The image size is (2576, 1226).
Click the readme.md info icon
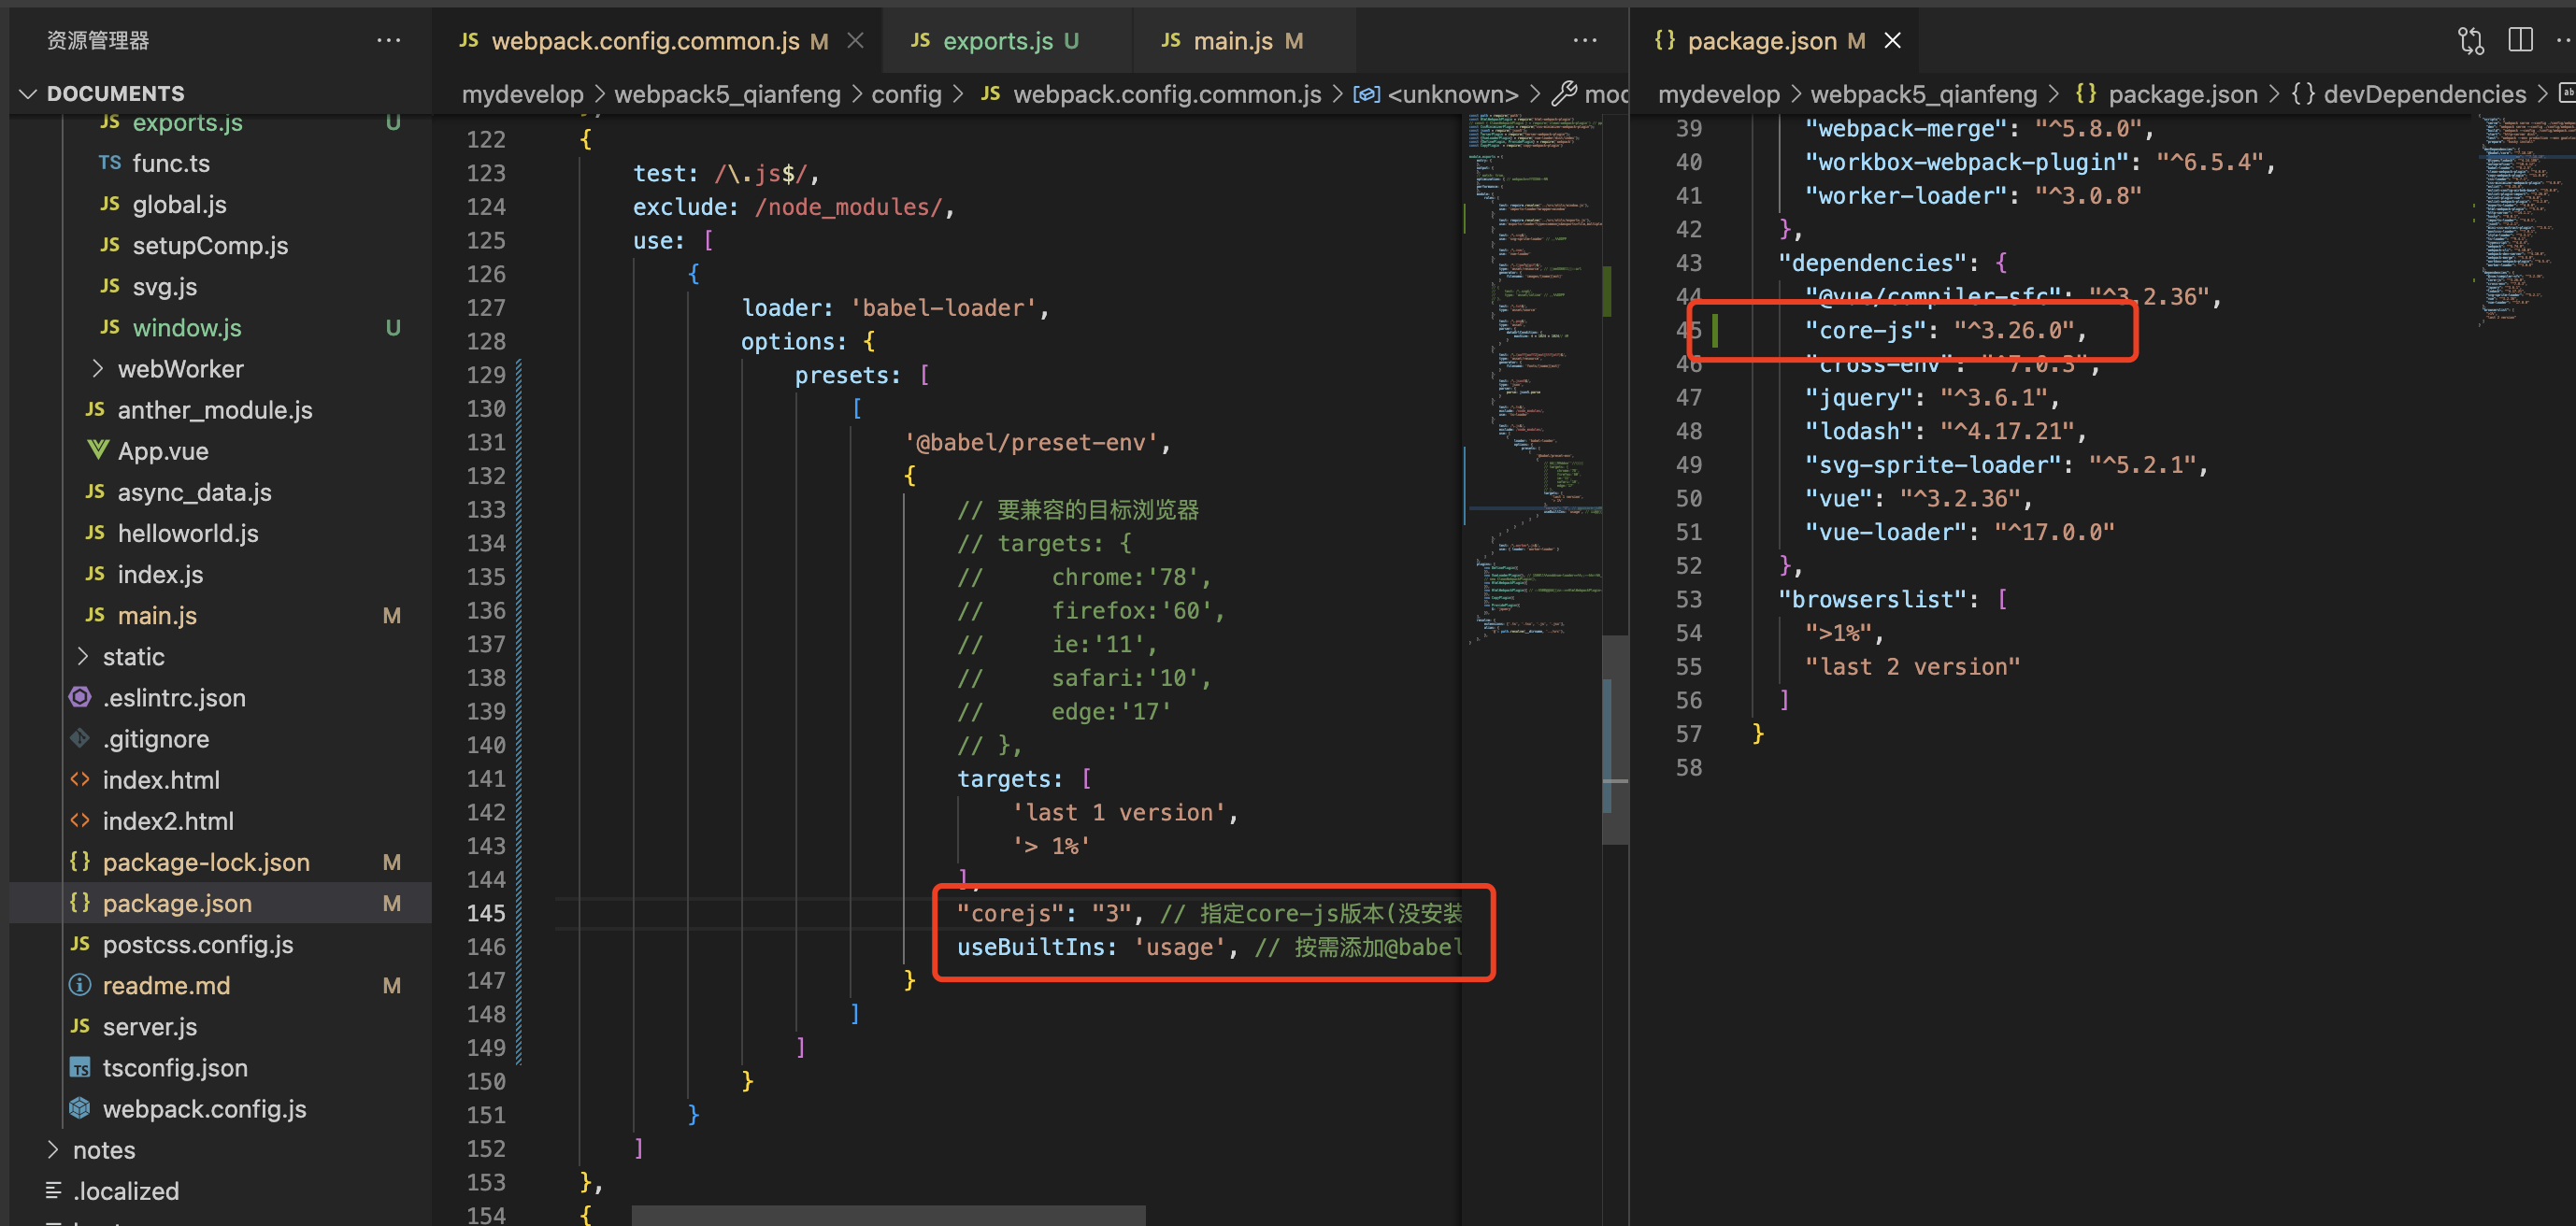[80, 985]
